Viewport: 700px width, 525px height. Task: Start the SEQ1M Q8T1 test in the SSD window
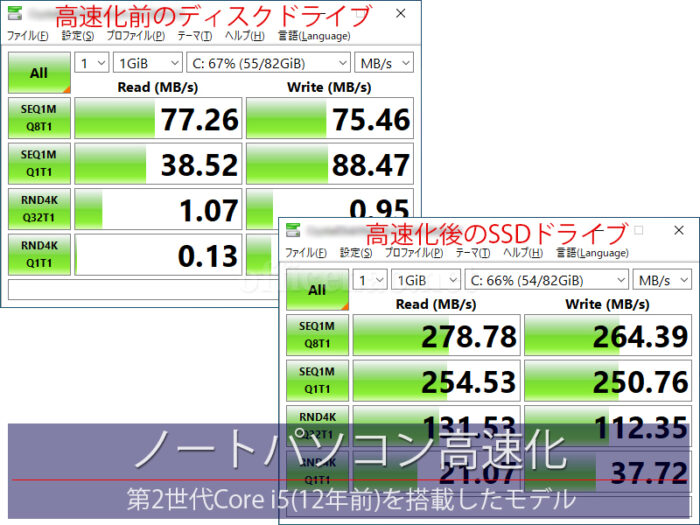317,335
